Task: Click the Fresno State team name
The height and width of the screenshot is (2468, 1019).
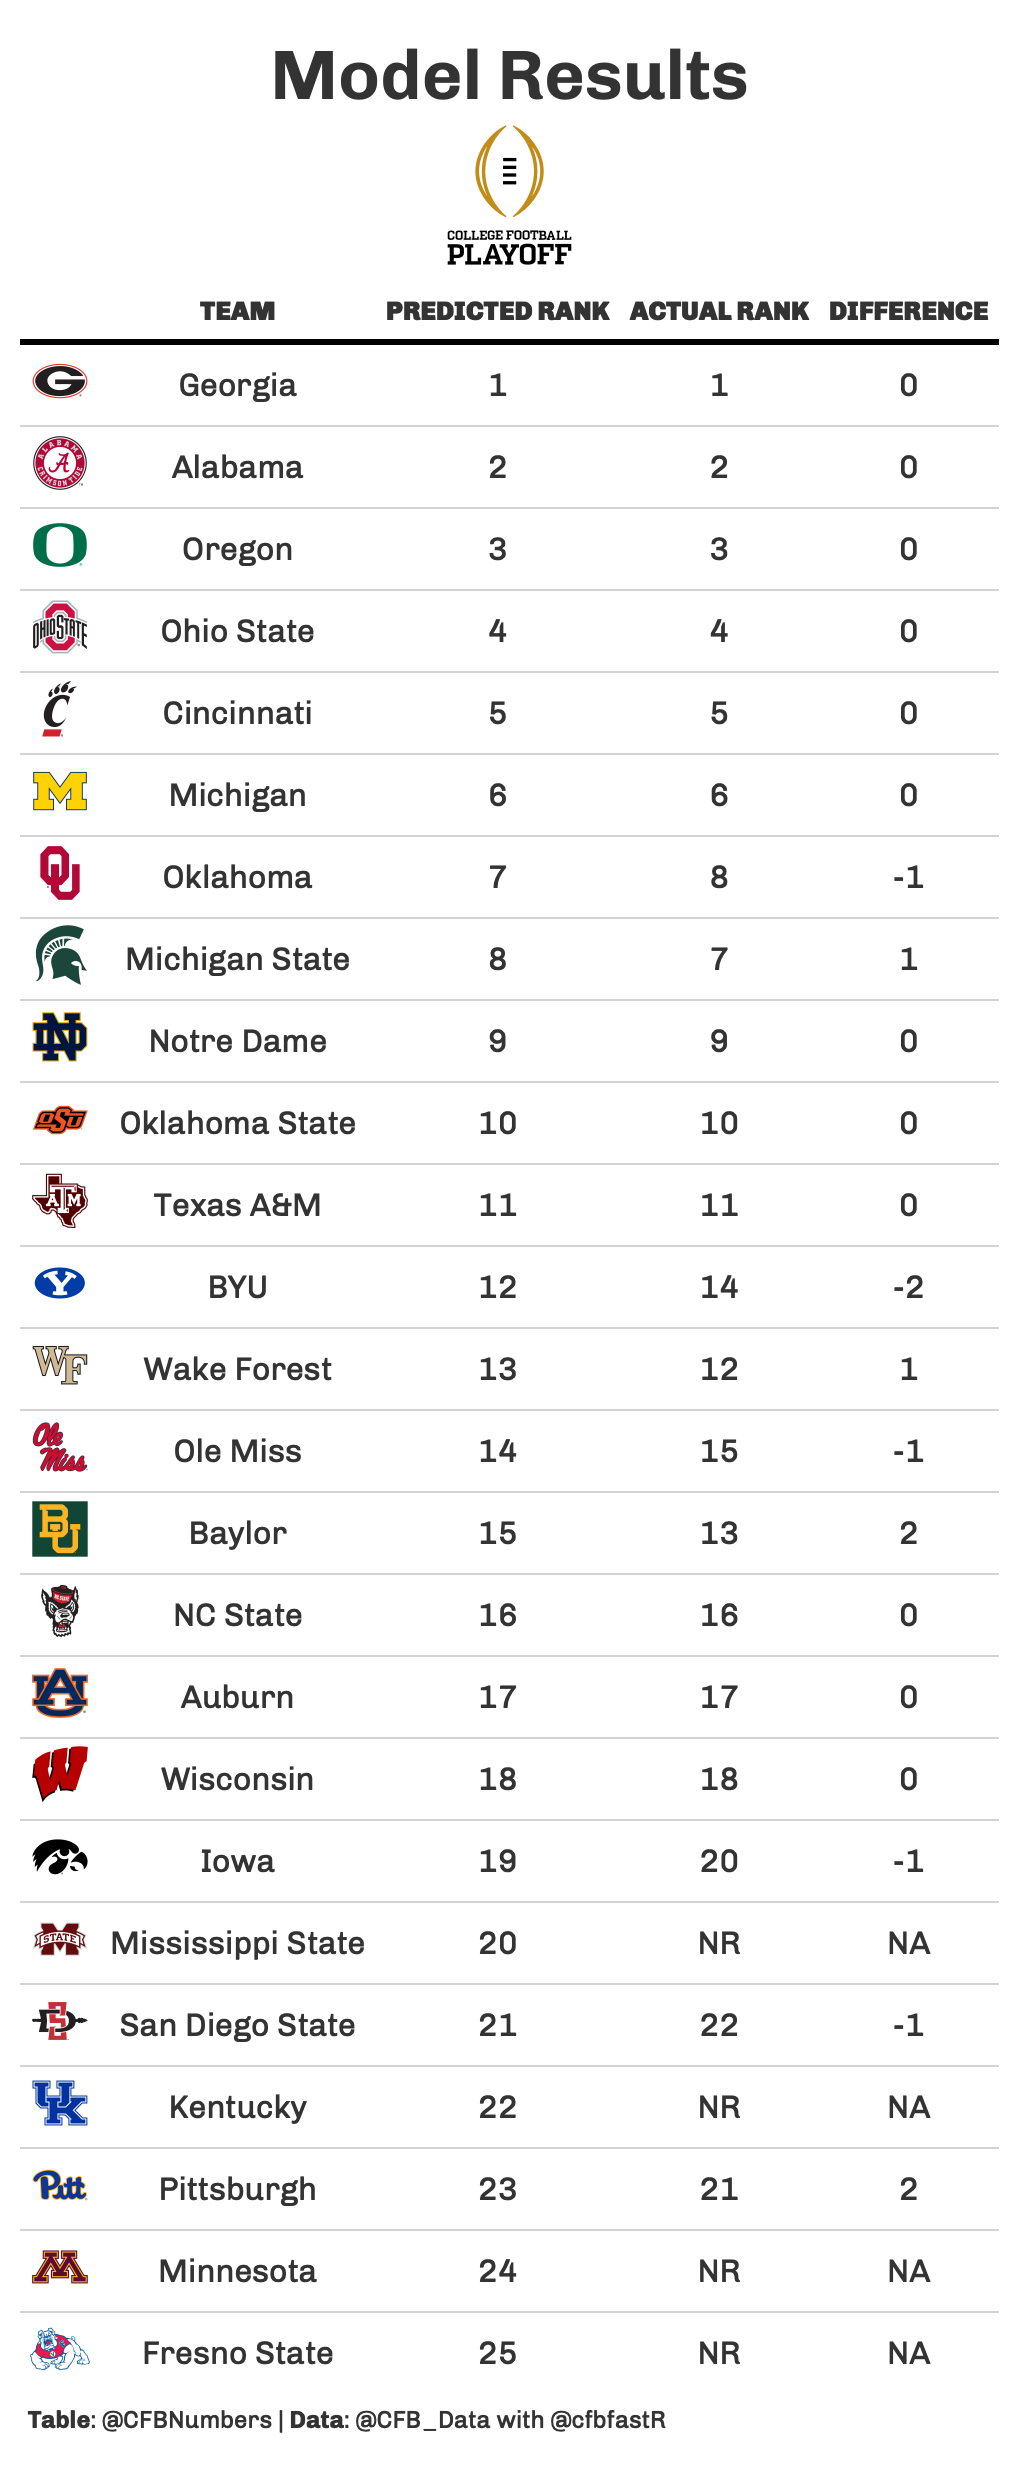Action: (238, 2353)
